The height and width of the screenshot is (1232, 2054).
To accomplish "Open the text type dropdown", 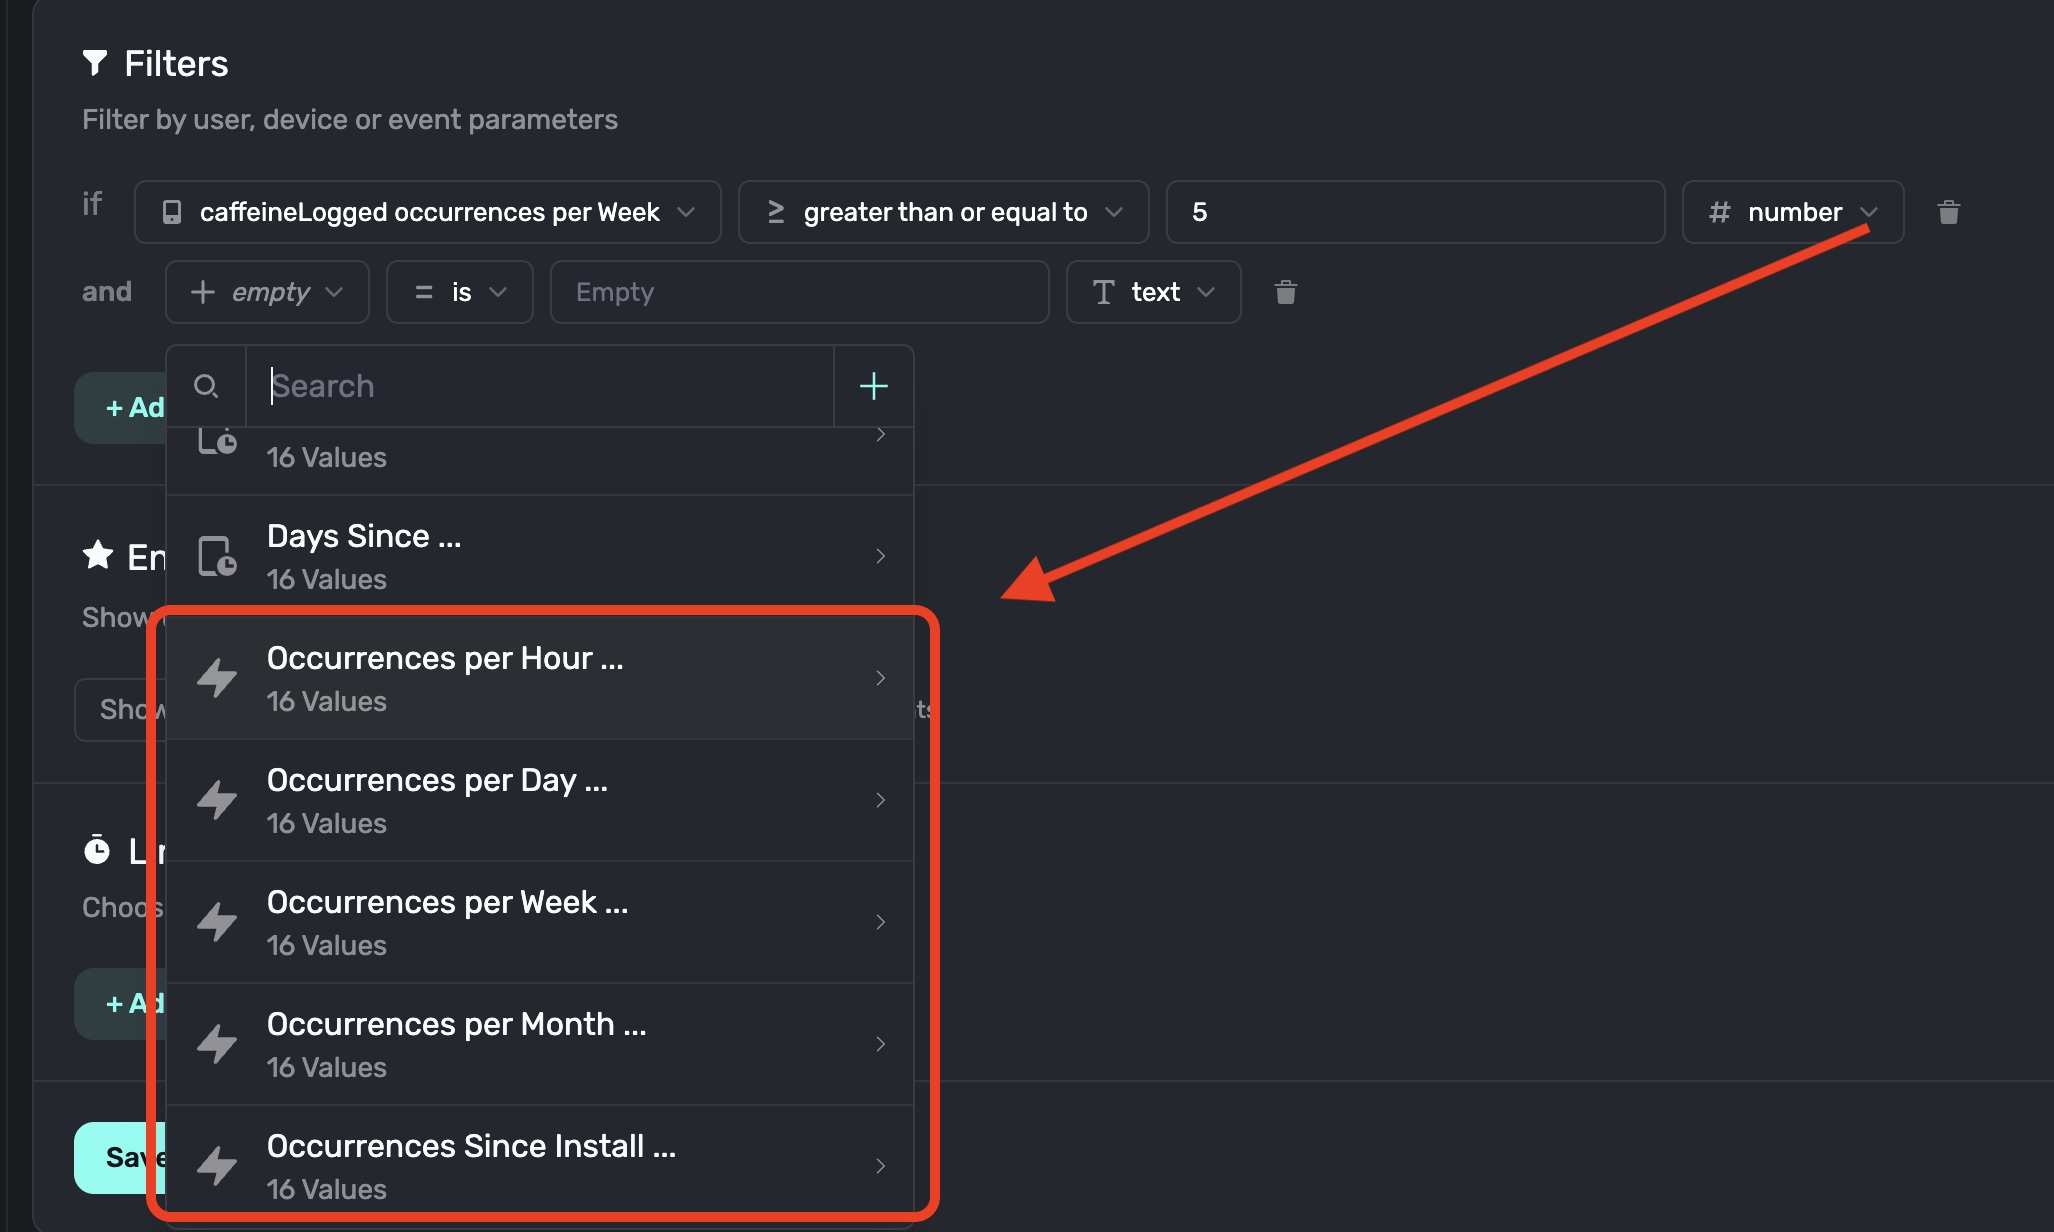I will click(1153, 292).
